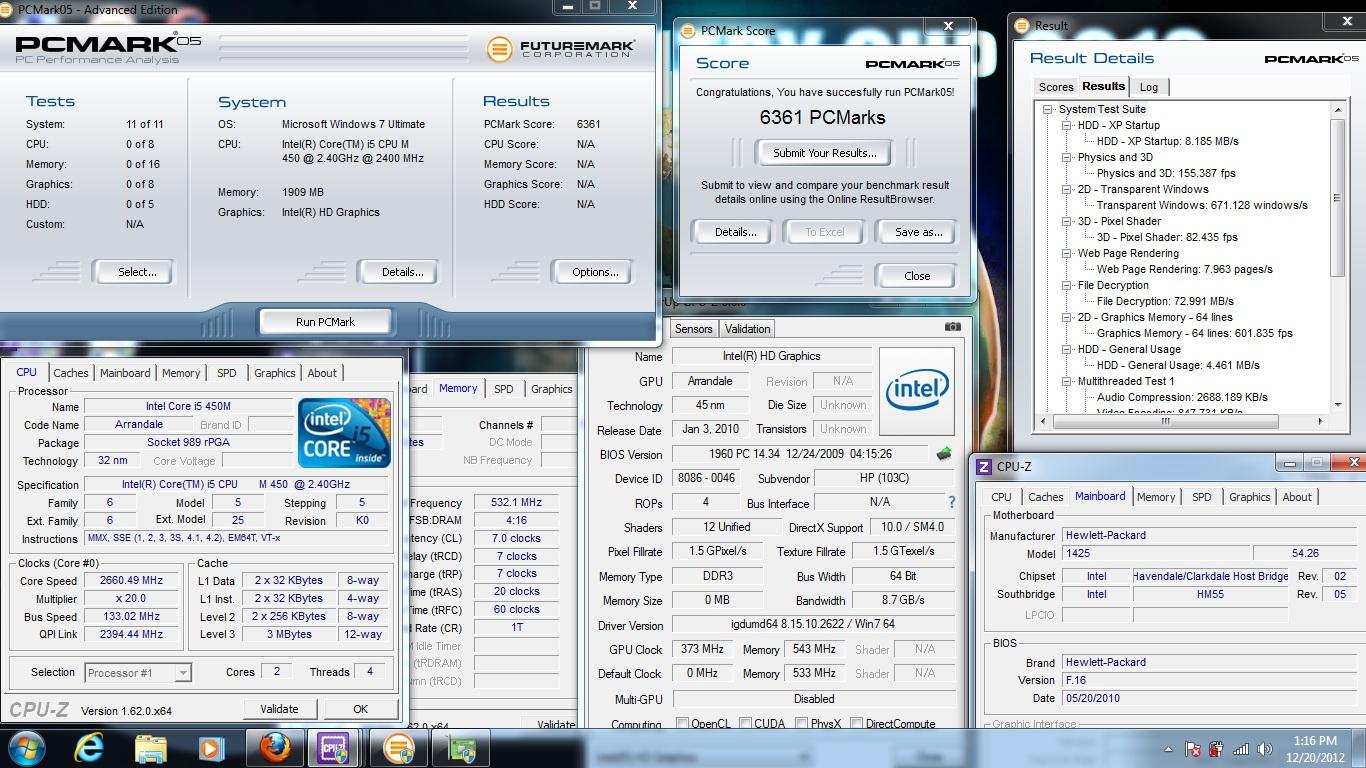Open Windows Media Player taskbar icon

coord(210,748)
